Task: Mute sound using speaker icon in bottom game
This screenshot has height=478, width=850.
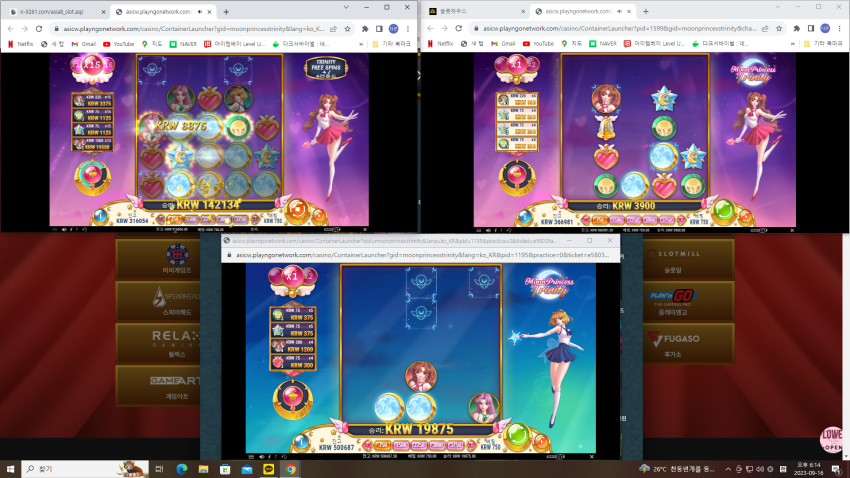Action: (x=261, y=457)
